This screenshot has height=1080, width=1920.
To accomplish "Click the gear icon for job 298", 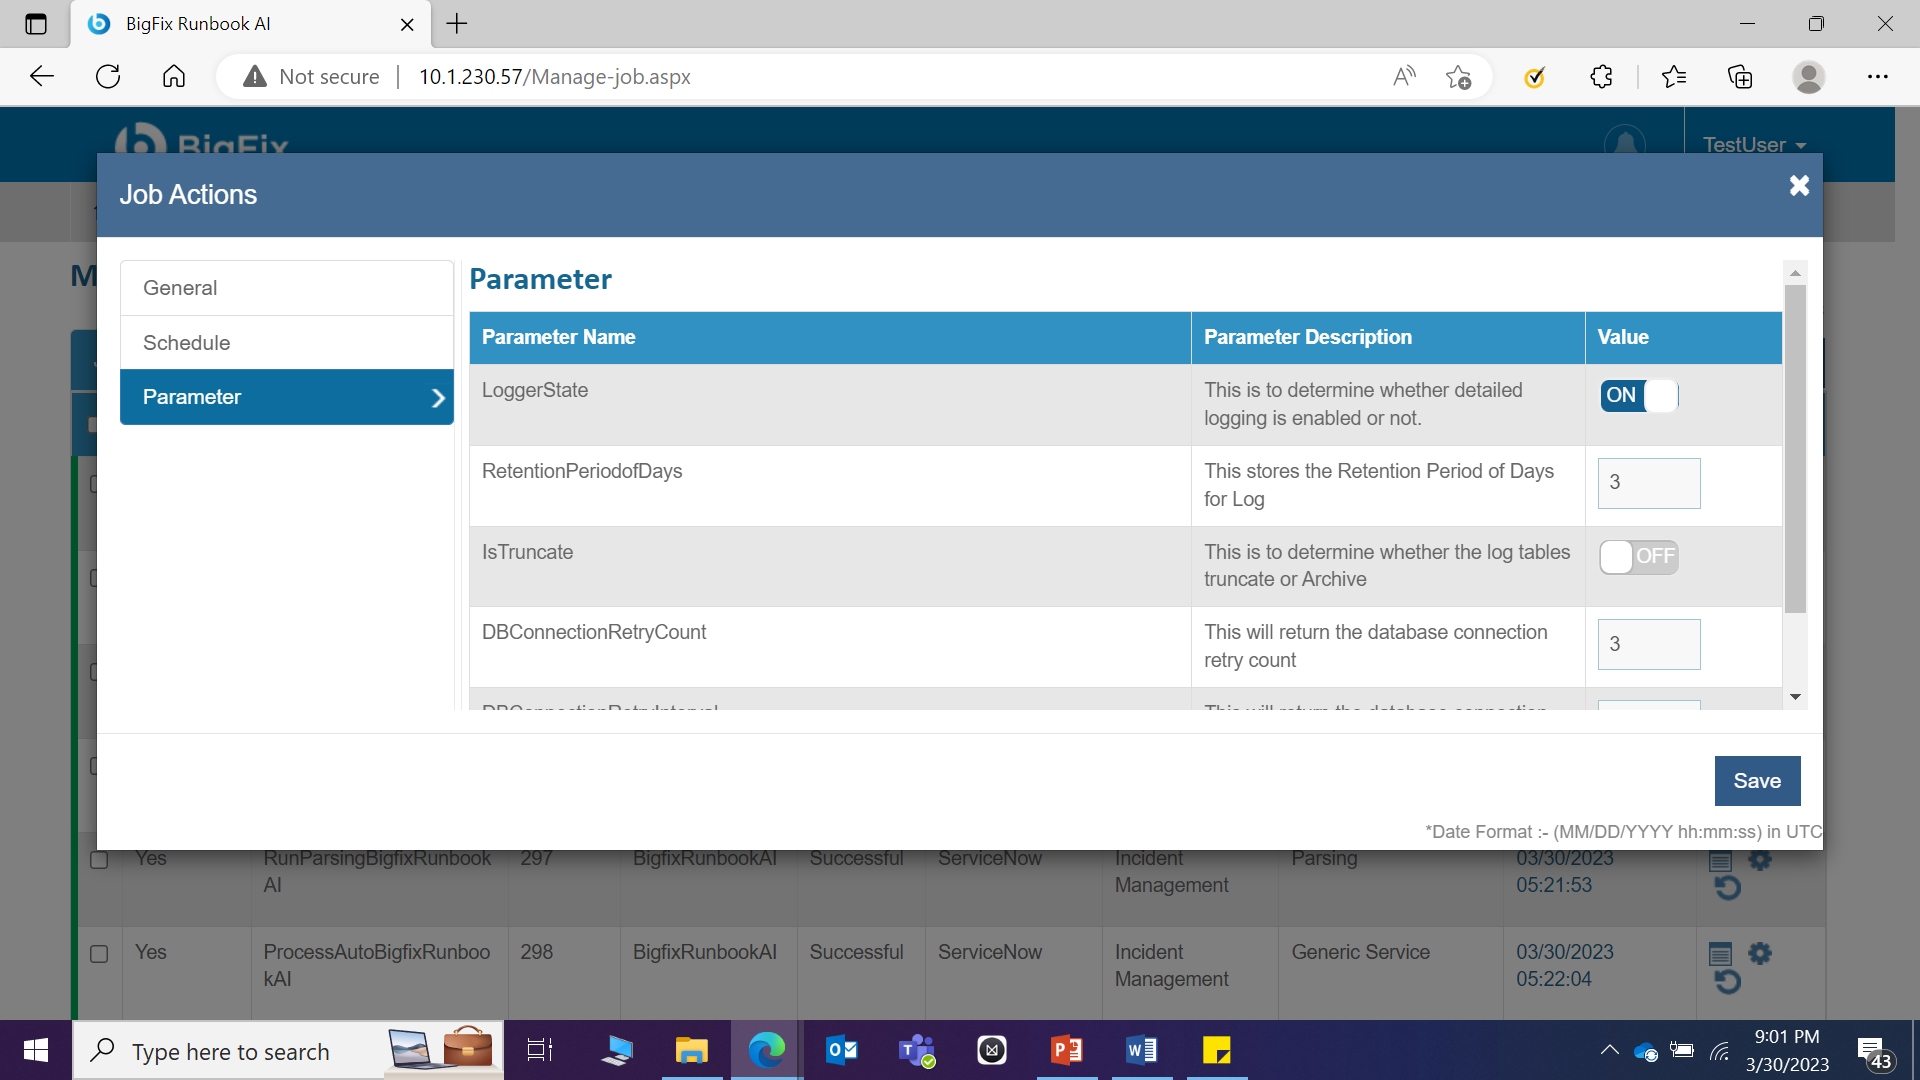I will click(1760, 953).
